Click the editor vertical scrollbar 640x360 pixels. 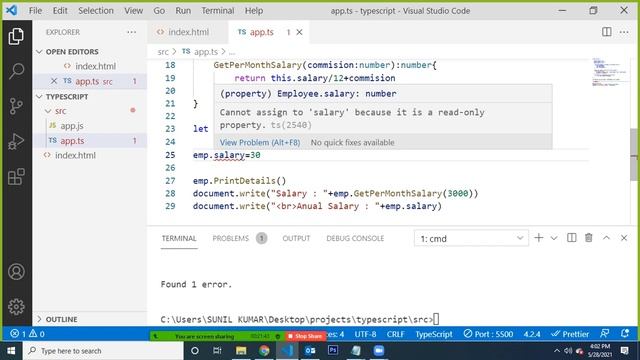click(x=633, y=154)
